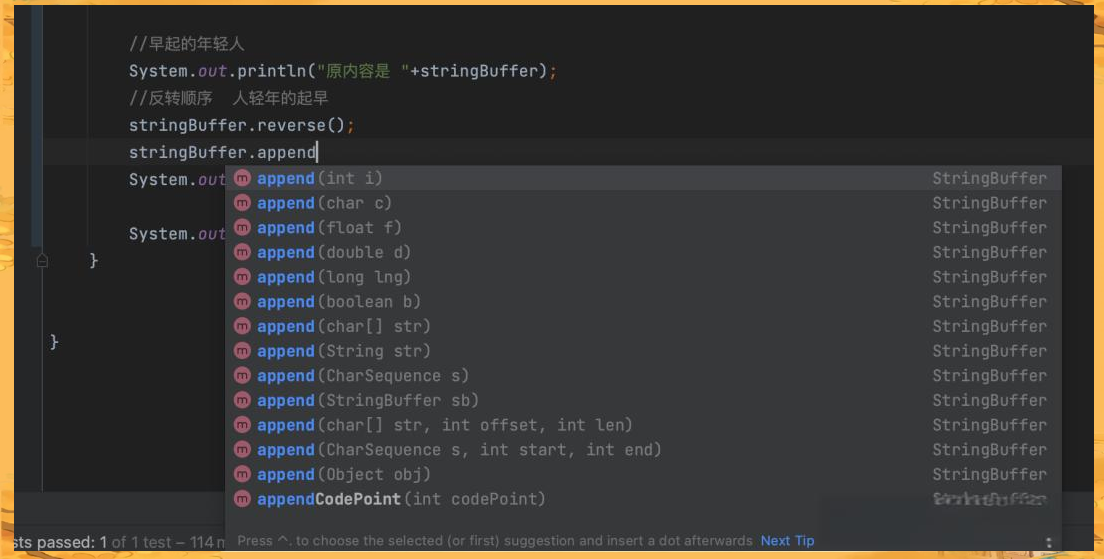1104x559 pixels.
Task: Click method icon beside append(long lng)
Action: tap(242, 277)
